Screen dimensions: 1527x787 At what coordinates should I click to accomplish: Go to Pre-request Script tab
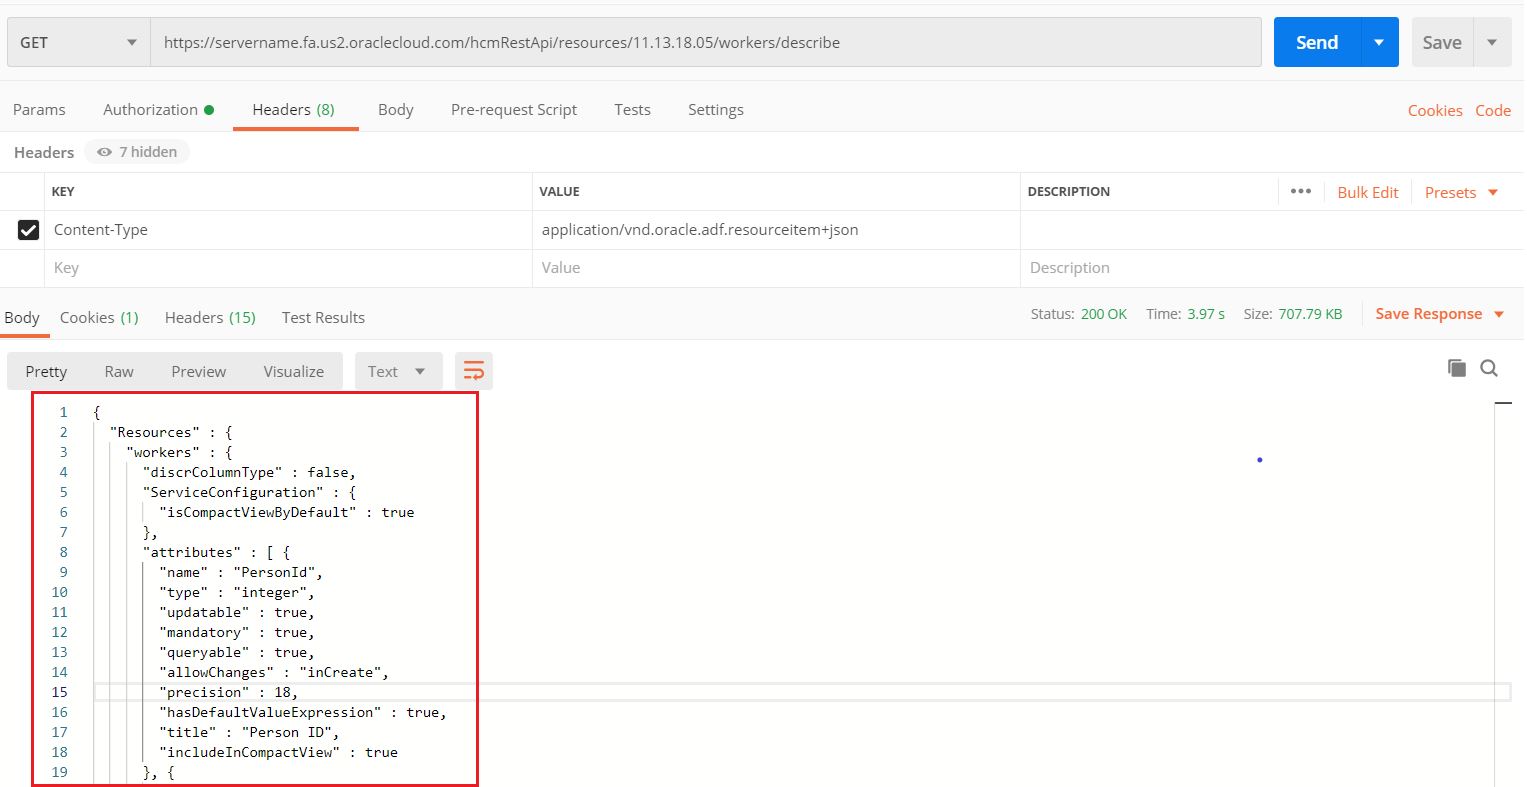coord(514,110)
